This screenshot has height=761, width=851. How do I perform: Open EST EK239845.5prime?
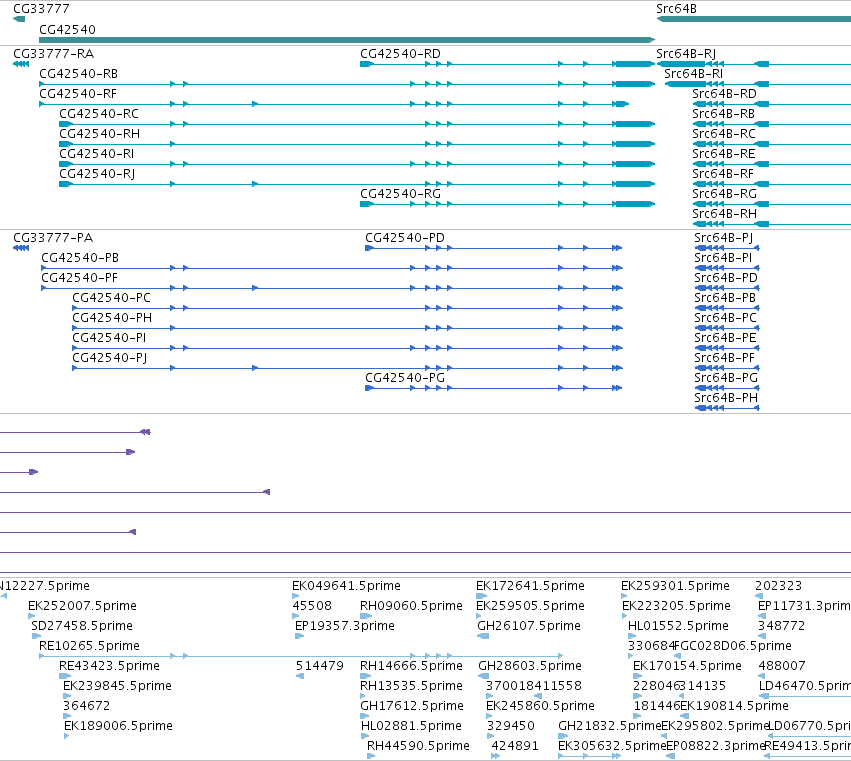point(117,687)
